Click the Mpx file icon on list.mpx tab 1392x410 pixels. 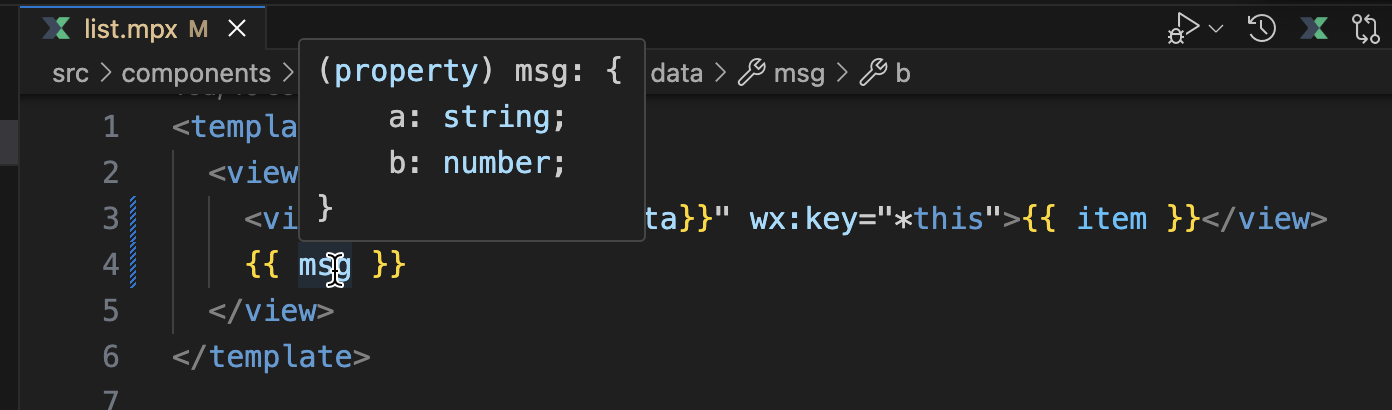(56, 29)
